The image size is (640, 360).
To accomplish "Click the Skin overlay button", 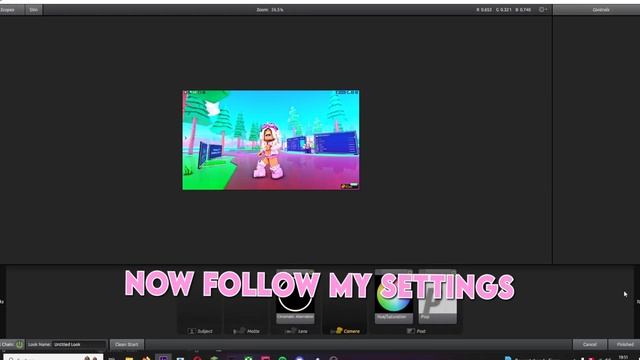I will pos(33,10).
